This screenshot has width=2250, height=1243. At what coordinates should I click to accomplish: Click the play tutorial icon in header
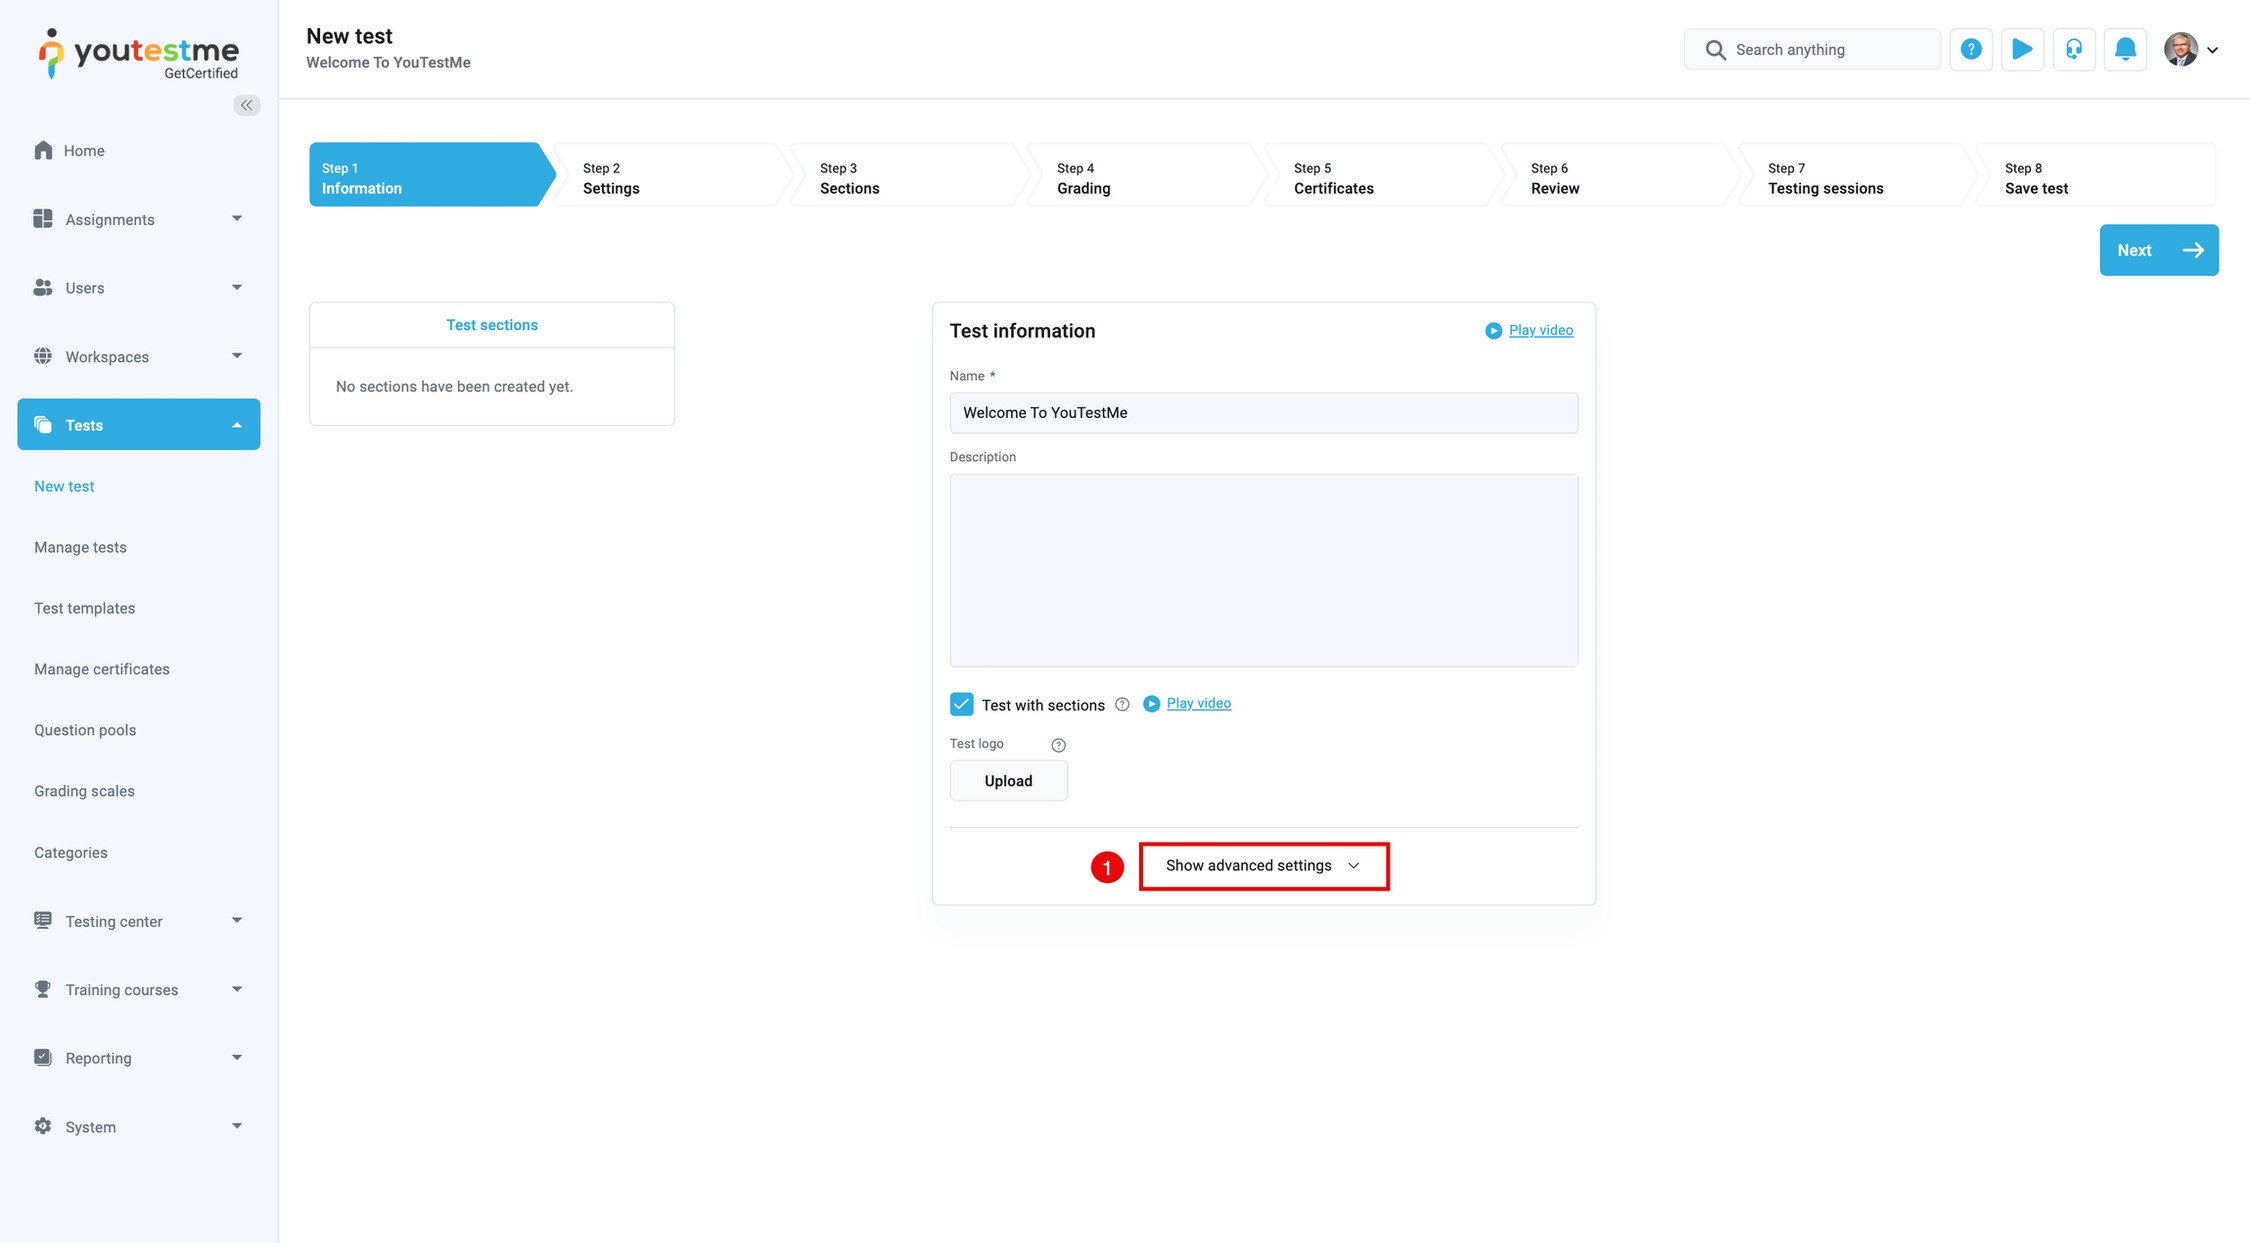[x=2022, y=49]
